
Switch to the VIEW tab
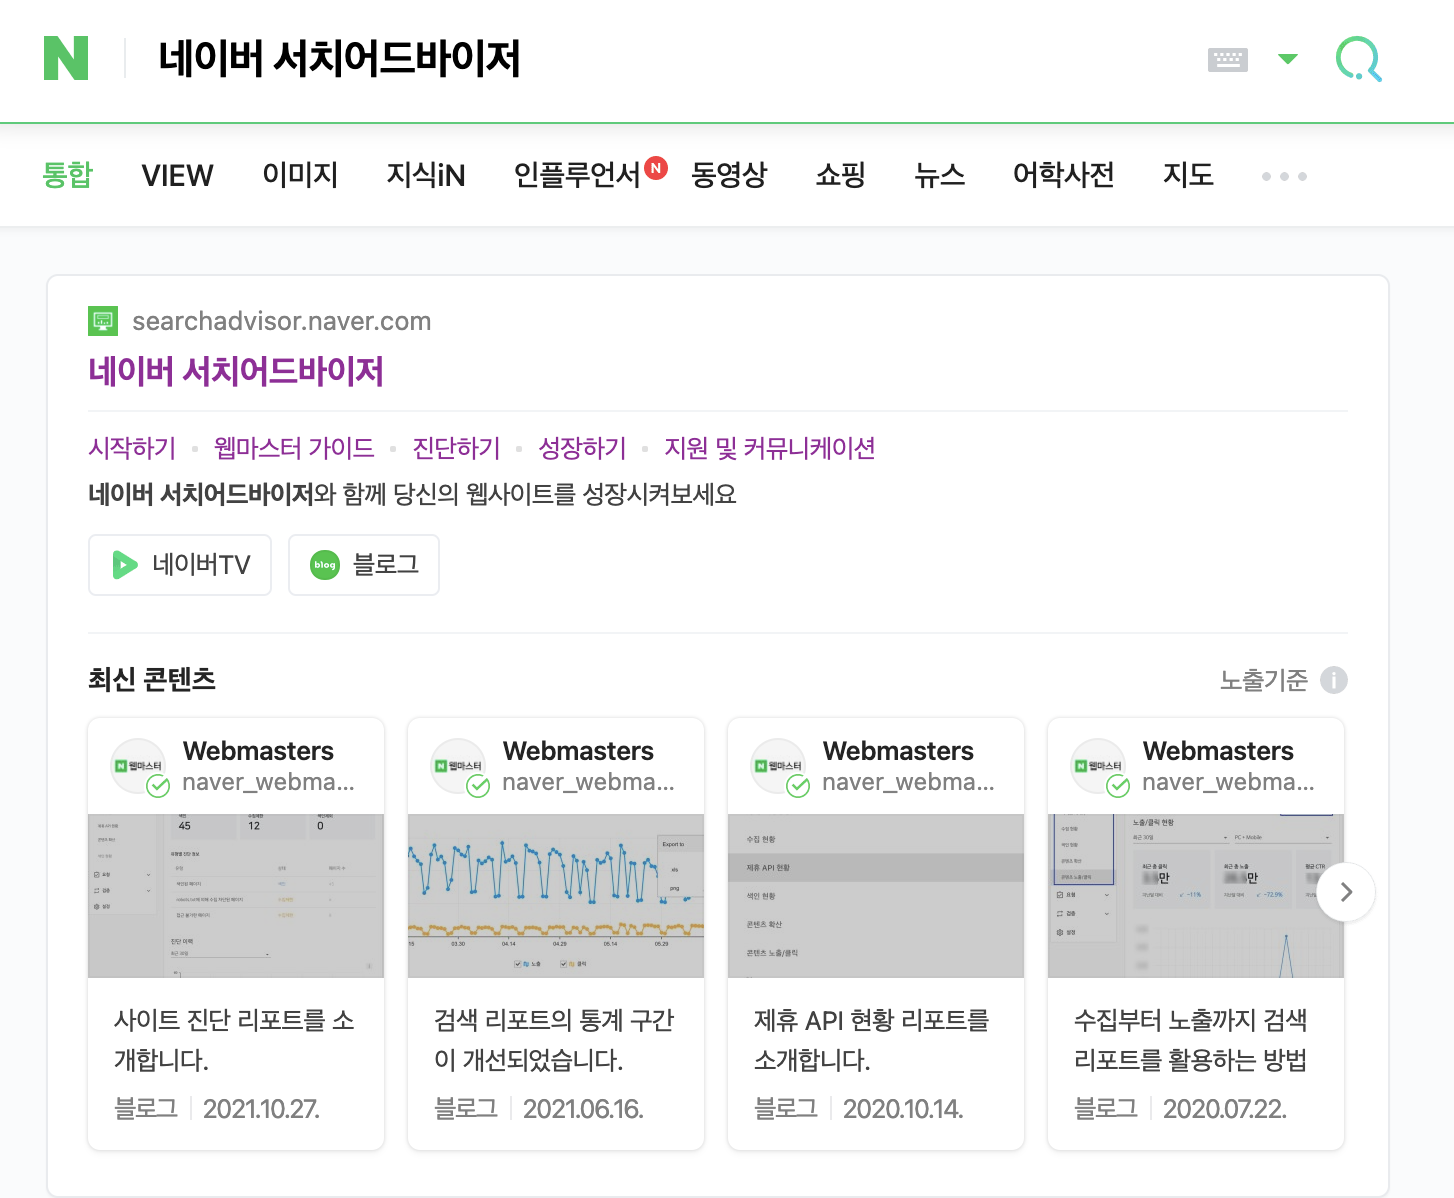point(177,176)
